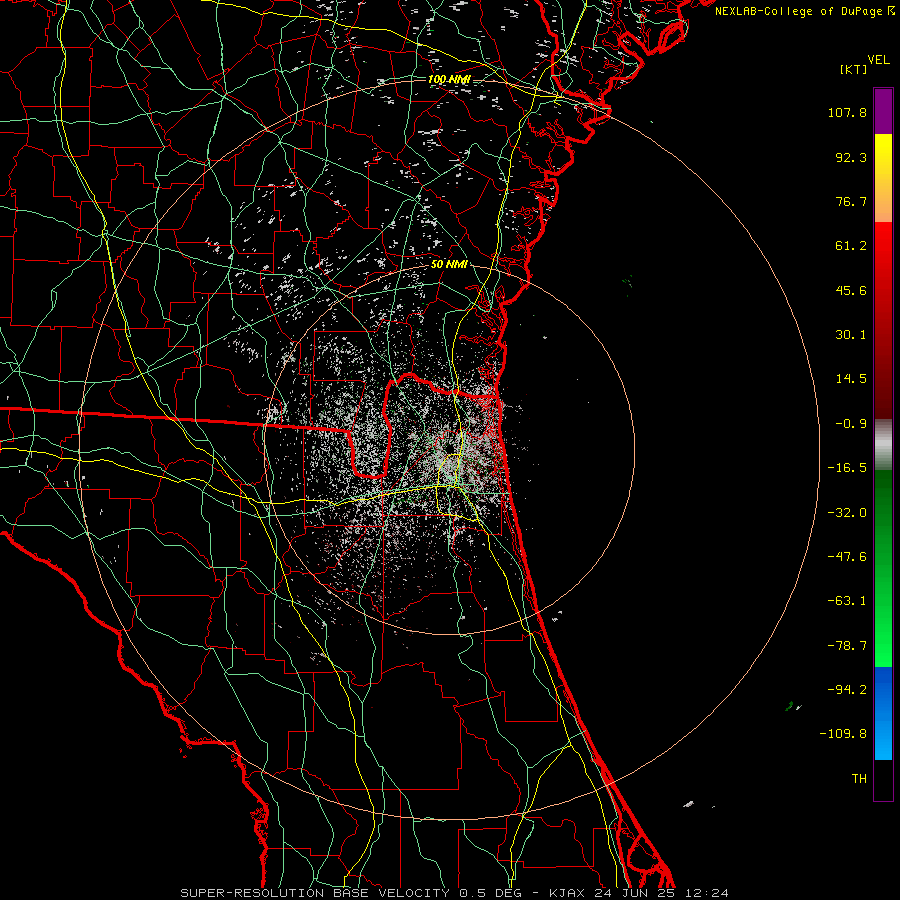Click the -94.2 value on velocity scale
The height and width of the screenshot is (900, 900).
[x=847, y=690]
